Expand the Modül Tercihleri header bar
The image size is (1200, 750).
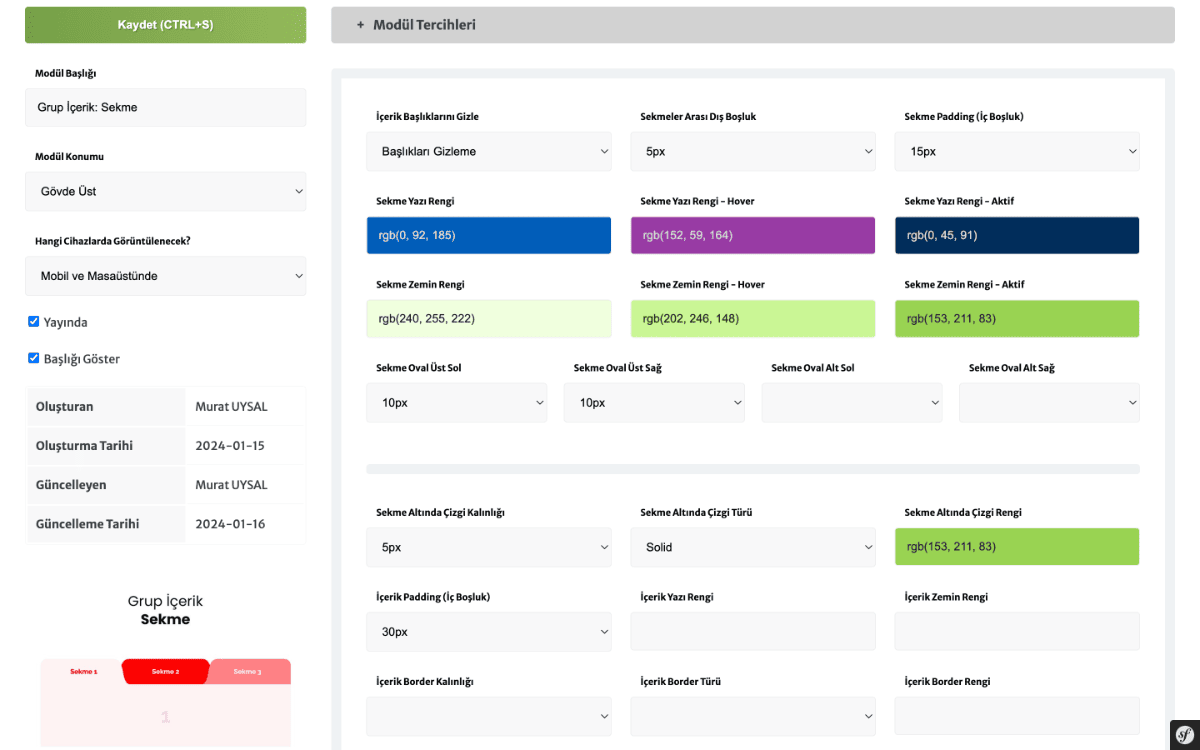tap(752, 25)
